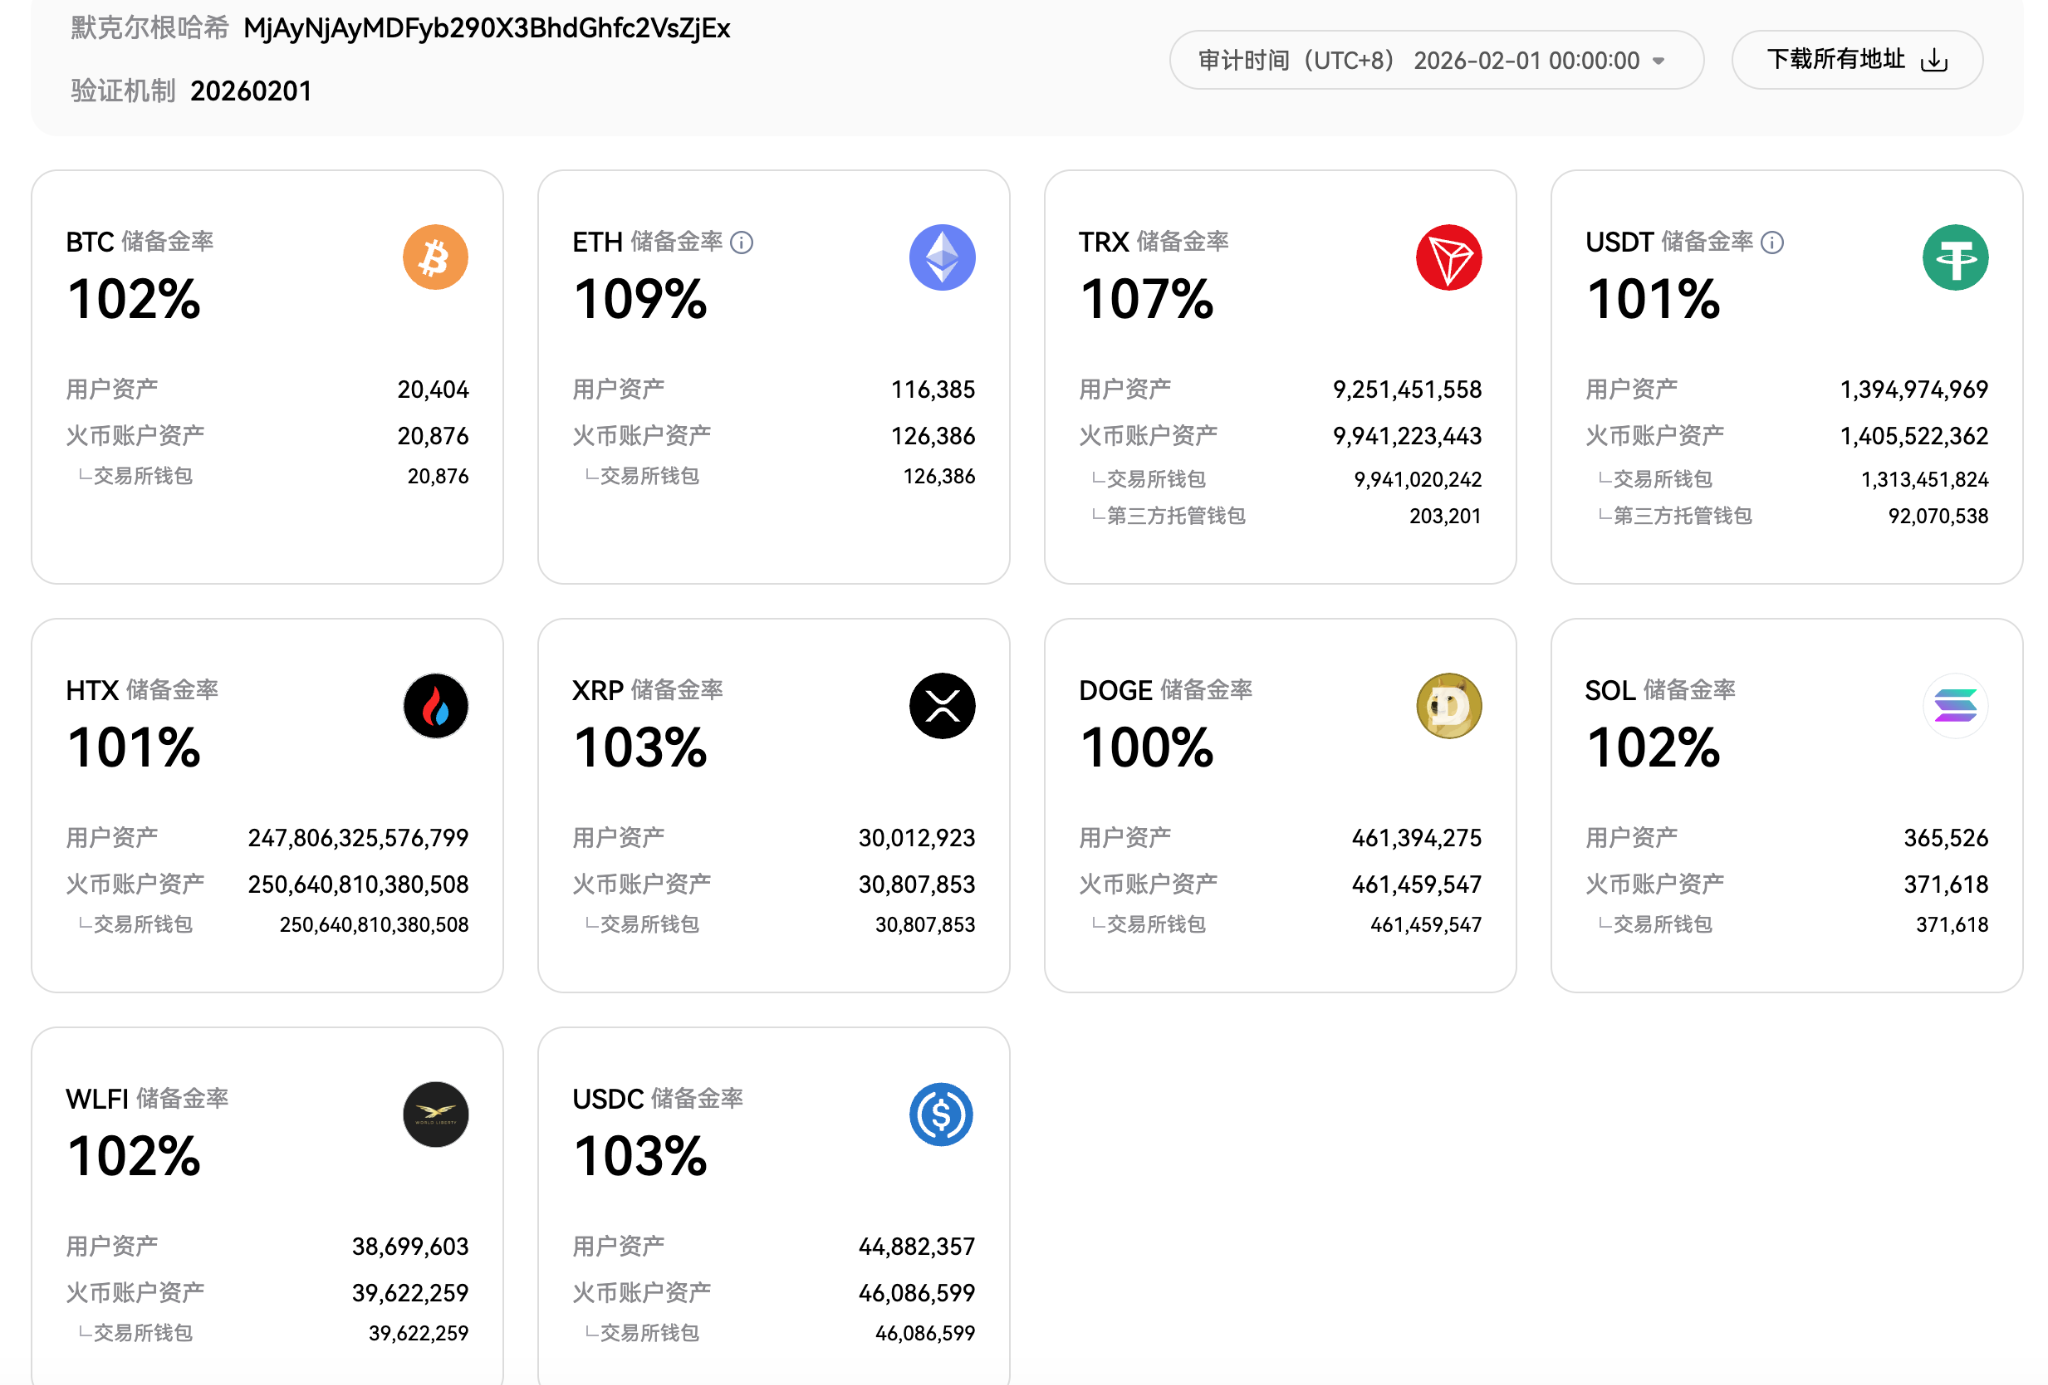Open the ETH 储备金率 info tooltip
The height and width of the screenshot is (1385, 2048).
(x=741, y=242)
